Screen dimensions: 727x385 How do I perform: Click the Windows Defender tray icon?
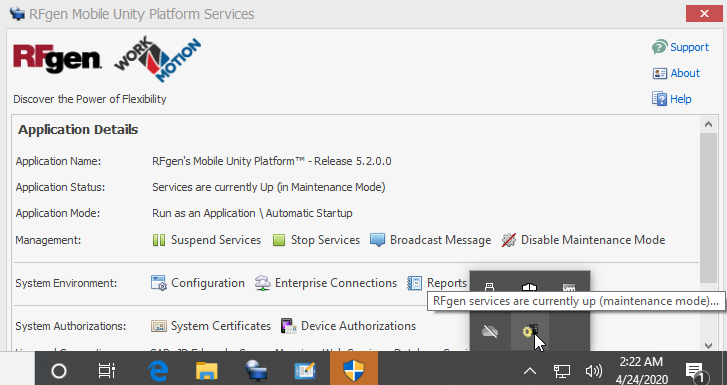tap(529, 288)
